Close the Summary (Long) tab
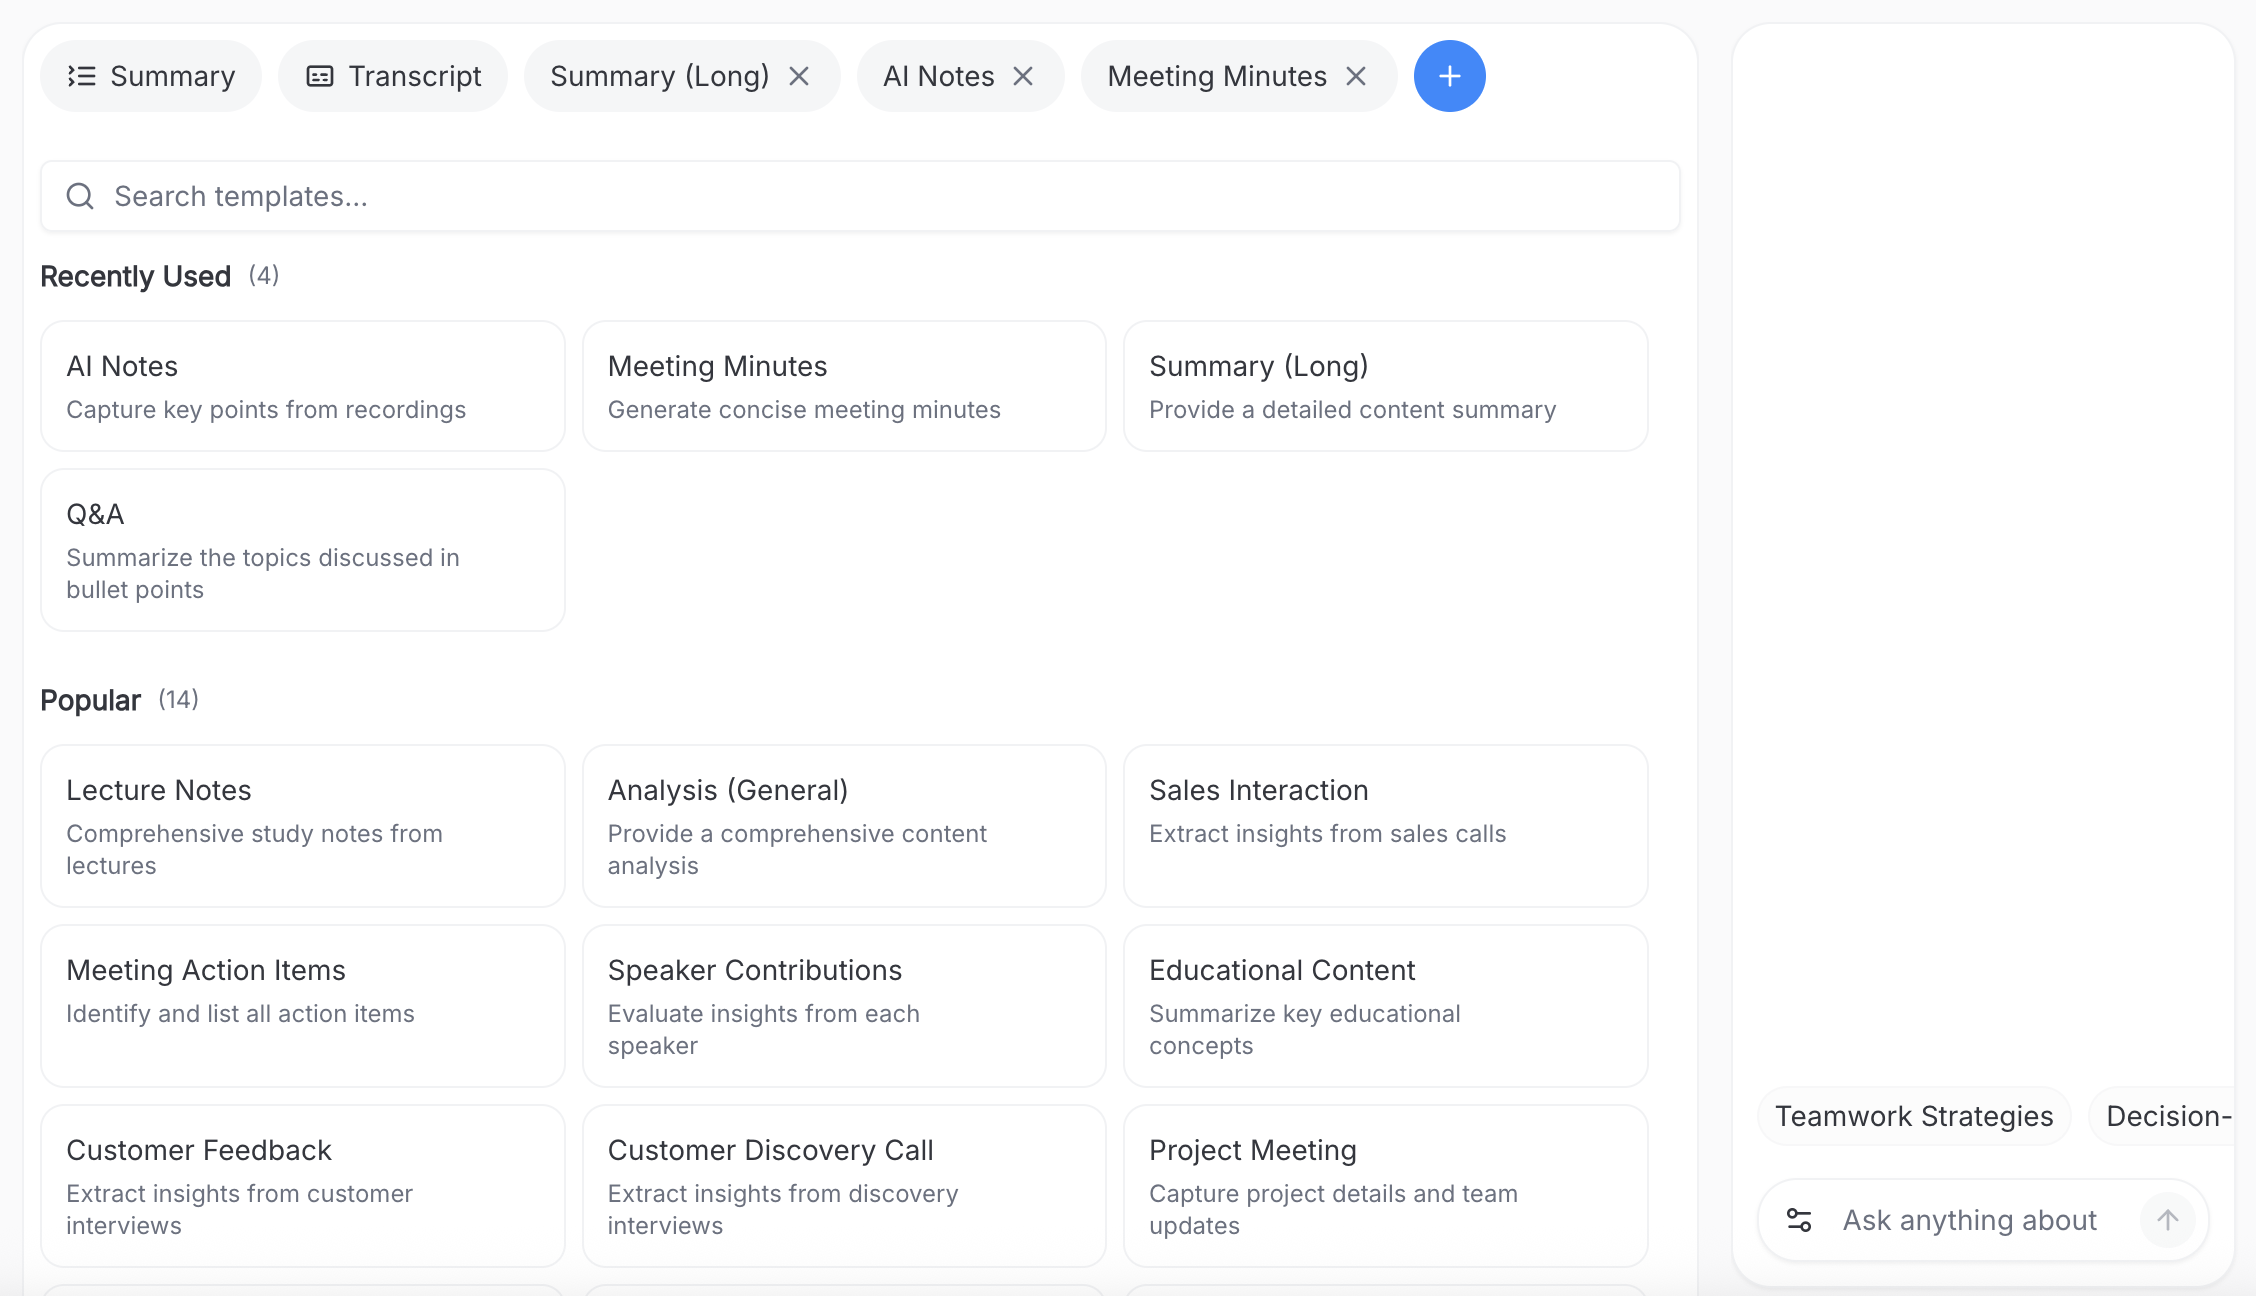Image resolution: width=2256 pixels, height=1296 pixels. click(799, 76)
